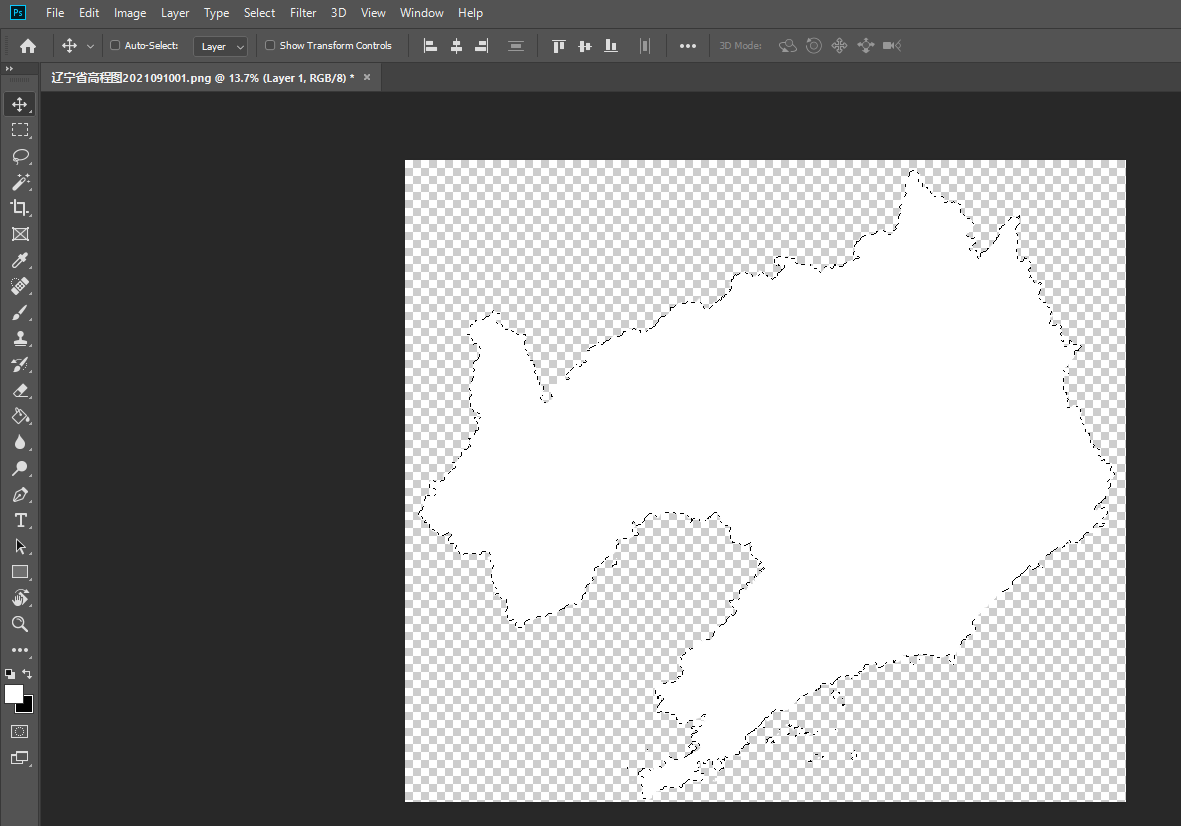The width and height of the screenshot is (1181, 826).
Task: Click the 3D Orbit camera icon
Action: (788, 46)
